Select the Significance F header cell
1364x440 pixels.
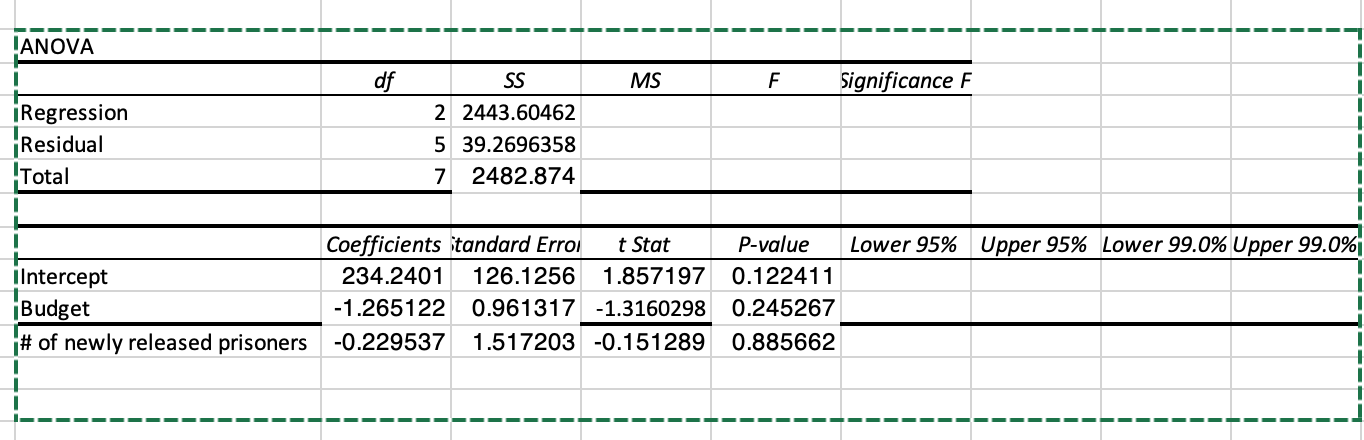pos(906,80)
